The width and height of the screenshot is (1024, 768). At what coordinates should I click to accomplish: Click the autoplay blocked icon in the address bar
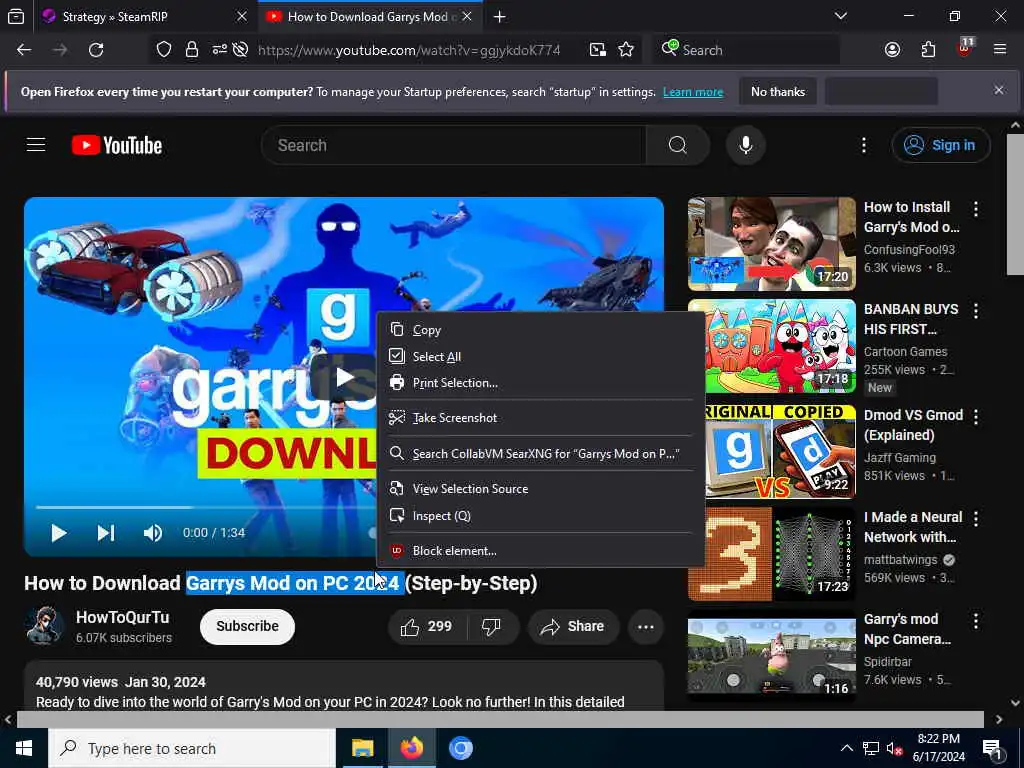[x=240, y=50]
